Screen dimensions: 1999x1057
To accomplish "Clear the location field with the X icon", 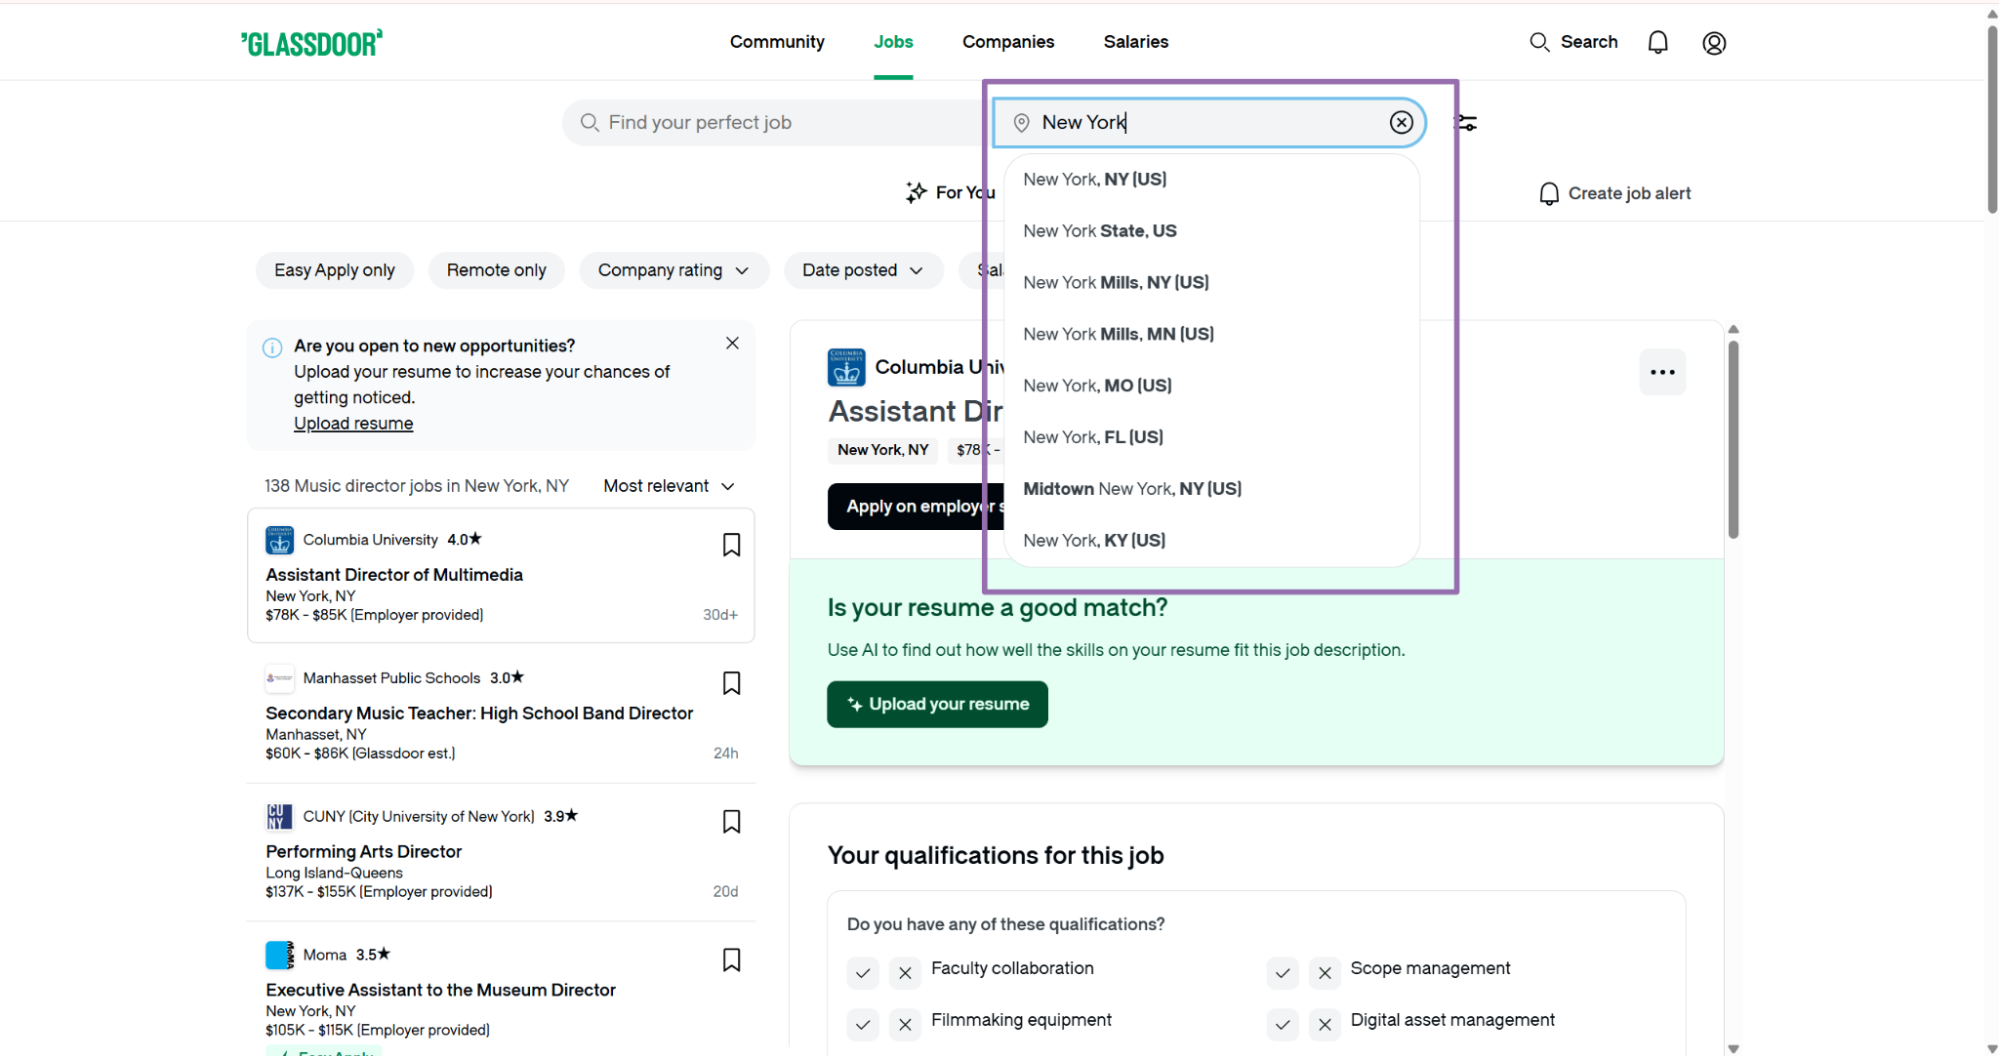I will (1401, 122).
